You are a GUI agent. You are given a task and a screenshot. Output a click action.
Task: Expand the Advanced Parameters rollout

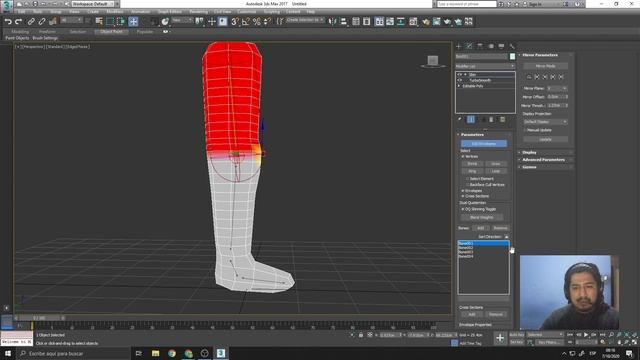pos(543,160)
